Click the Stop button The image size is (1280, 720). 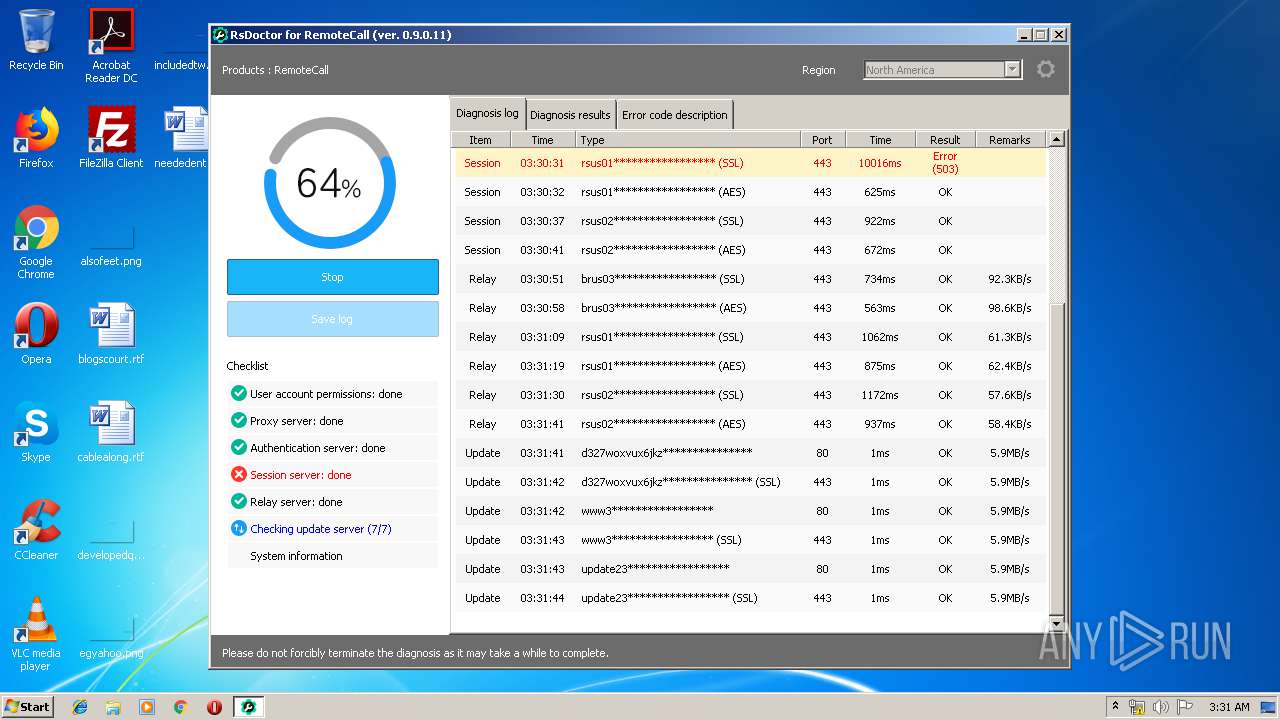[333, 277]
